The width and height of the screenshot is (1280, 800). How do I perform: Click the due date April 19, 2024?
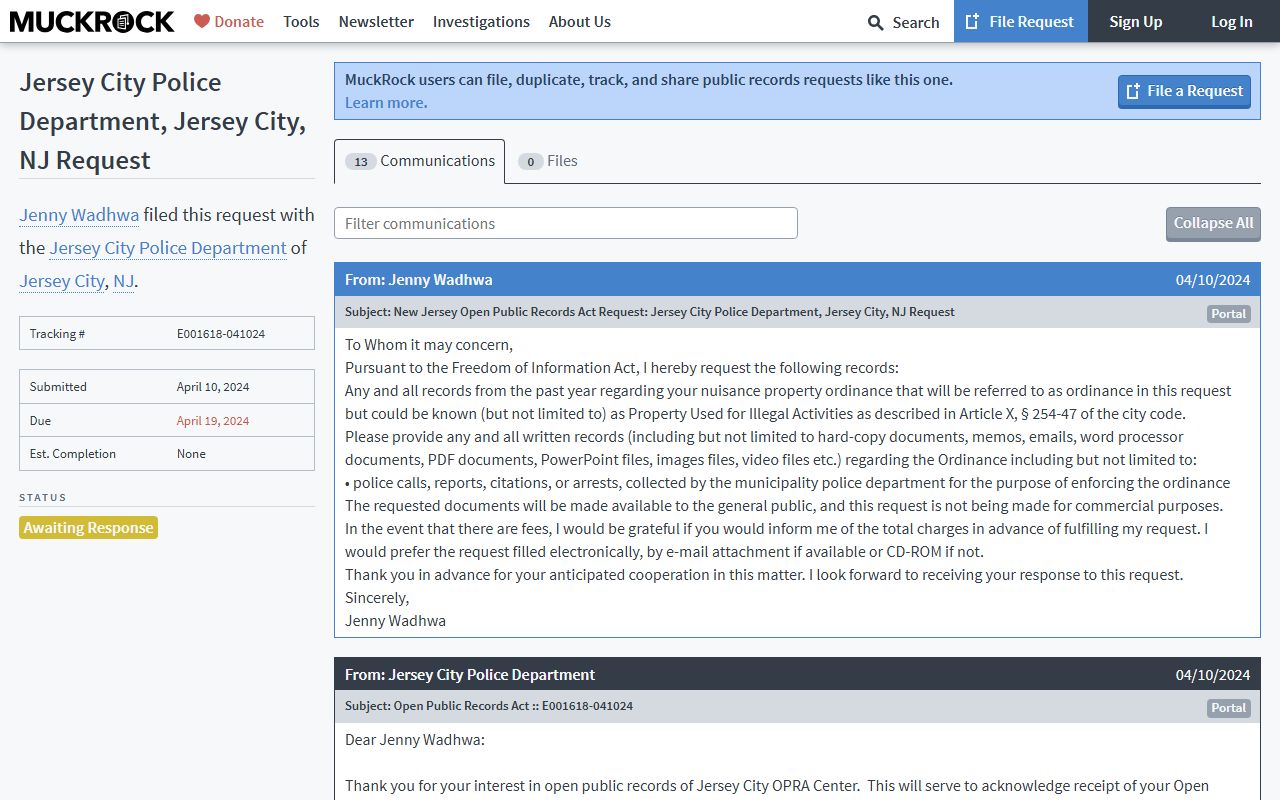[213, 421]
